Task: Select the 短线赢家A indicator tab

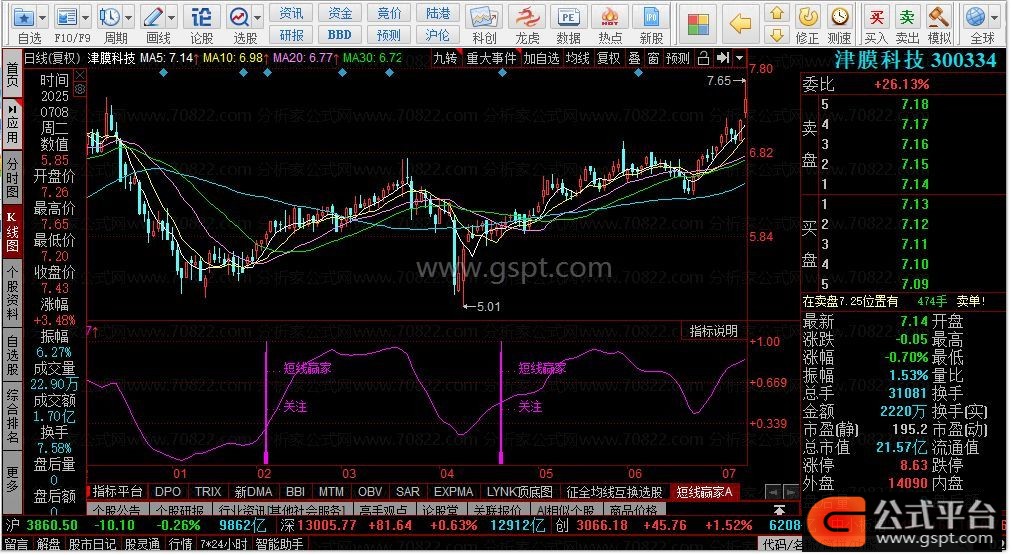Action: pos(704,492)
